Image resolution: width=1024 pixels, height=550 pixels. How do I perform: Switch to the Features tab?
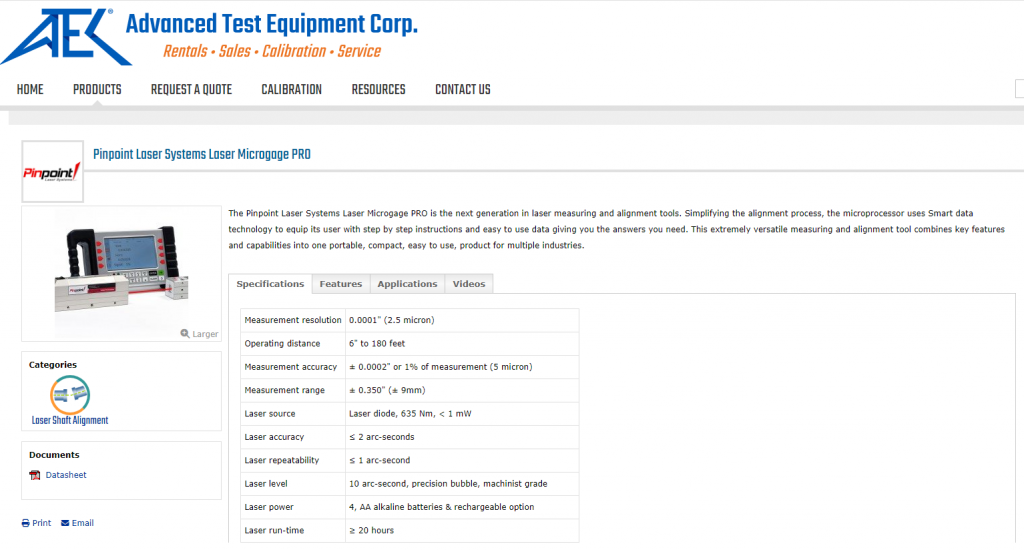pos(340,284)
